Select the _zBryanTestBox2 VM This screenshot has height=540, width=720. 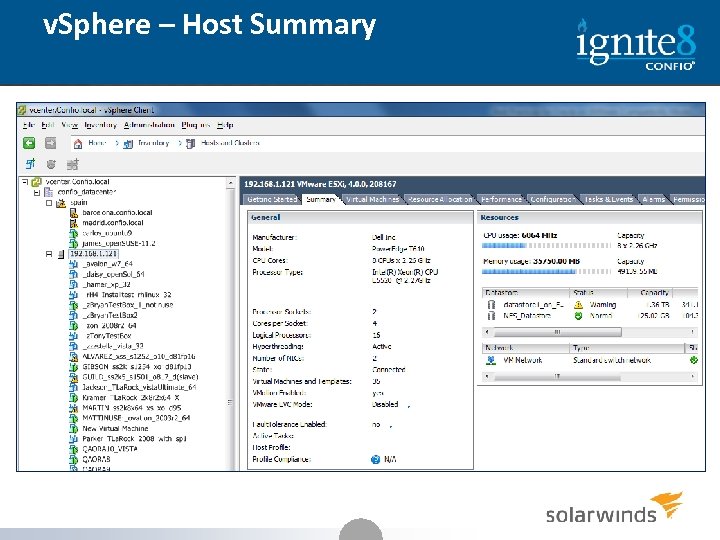coord(110,315)
